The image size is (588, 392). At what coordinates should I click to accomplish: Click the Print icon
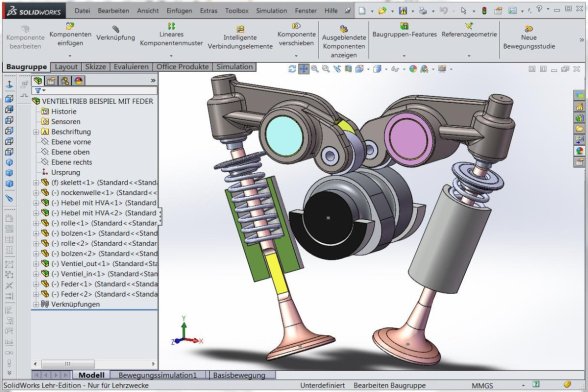tap(423, 11)
